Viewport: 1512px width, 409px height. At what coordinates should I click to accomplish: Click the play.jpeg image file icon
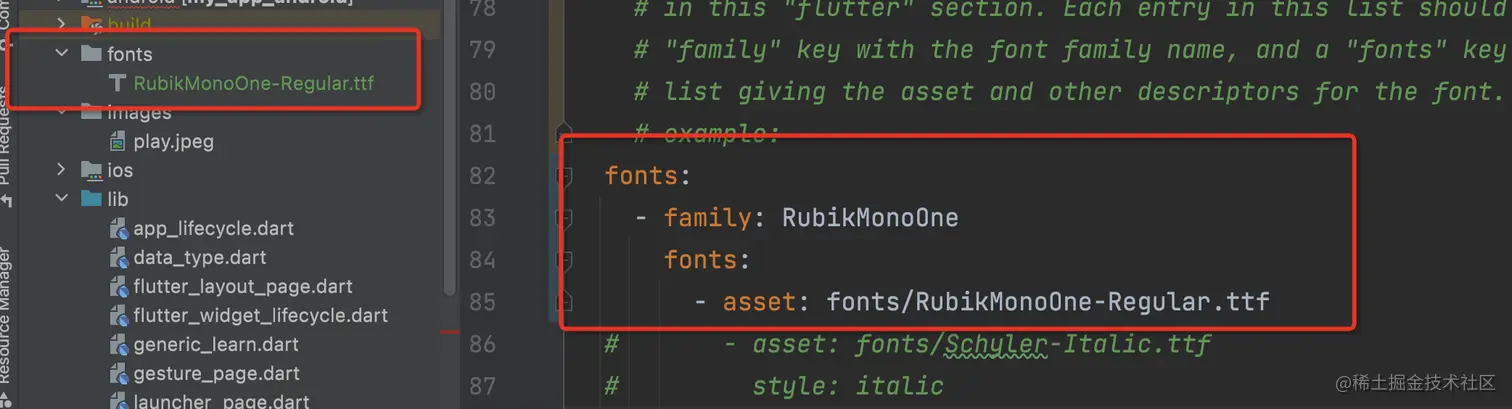click(118, 141)
